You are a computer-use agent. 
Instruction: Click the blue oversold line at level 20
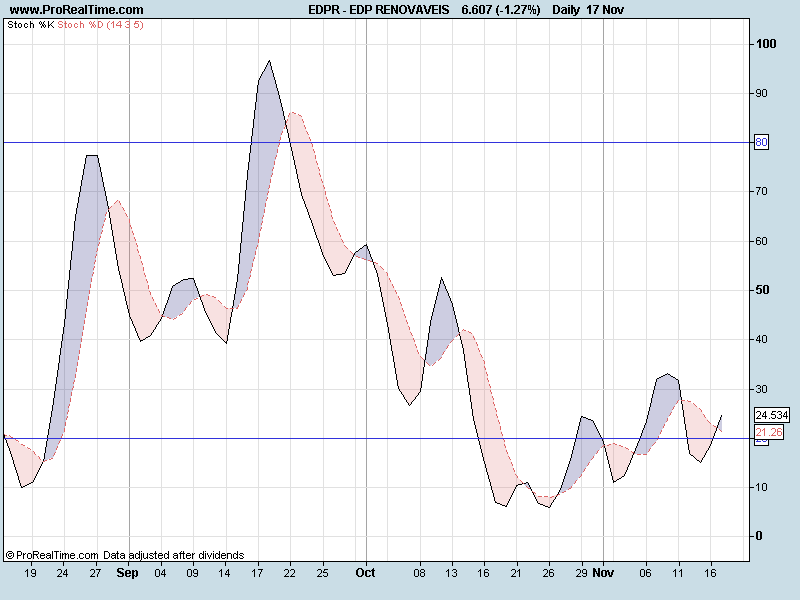pos(378,438)
